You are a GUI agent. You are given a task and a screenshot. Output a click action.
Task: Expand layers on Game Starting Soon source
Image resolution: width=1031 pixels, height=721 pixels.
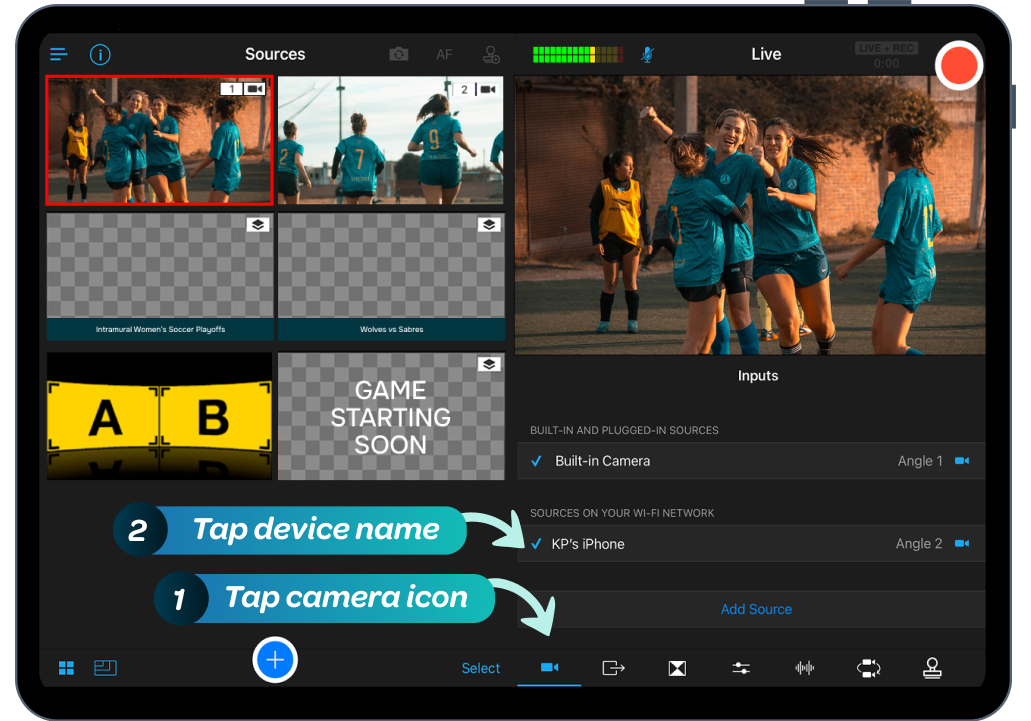[x=489, y=364]
